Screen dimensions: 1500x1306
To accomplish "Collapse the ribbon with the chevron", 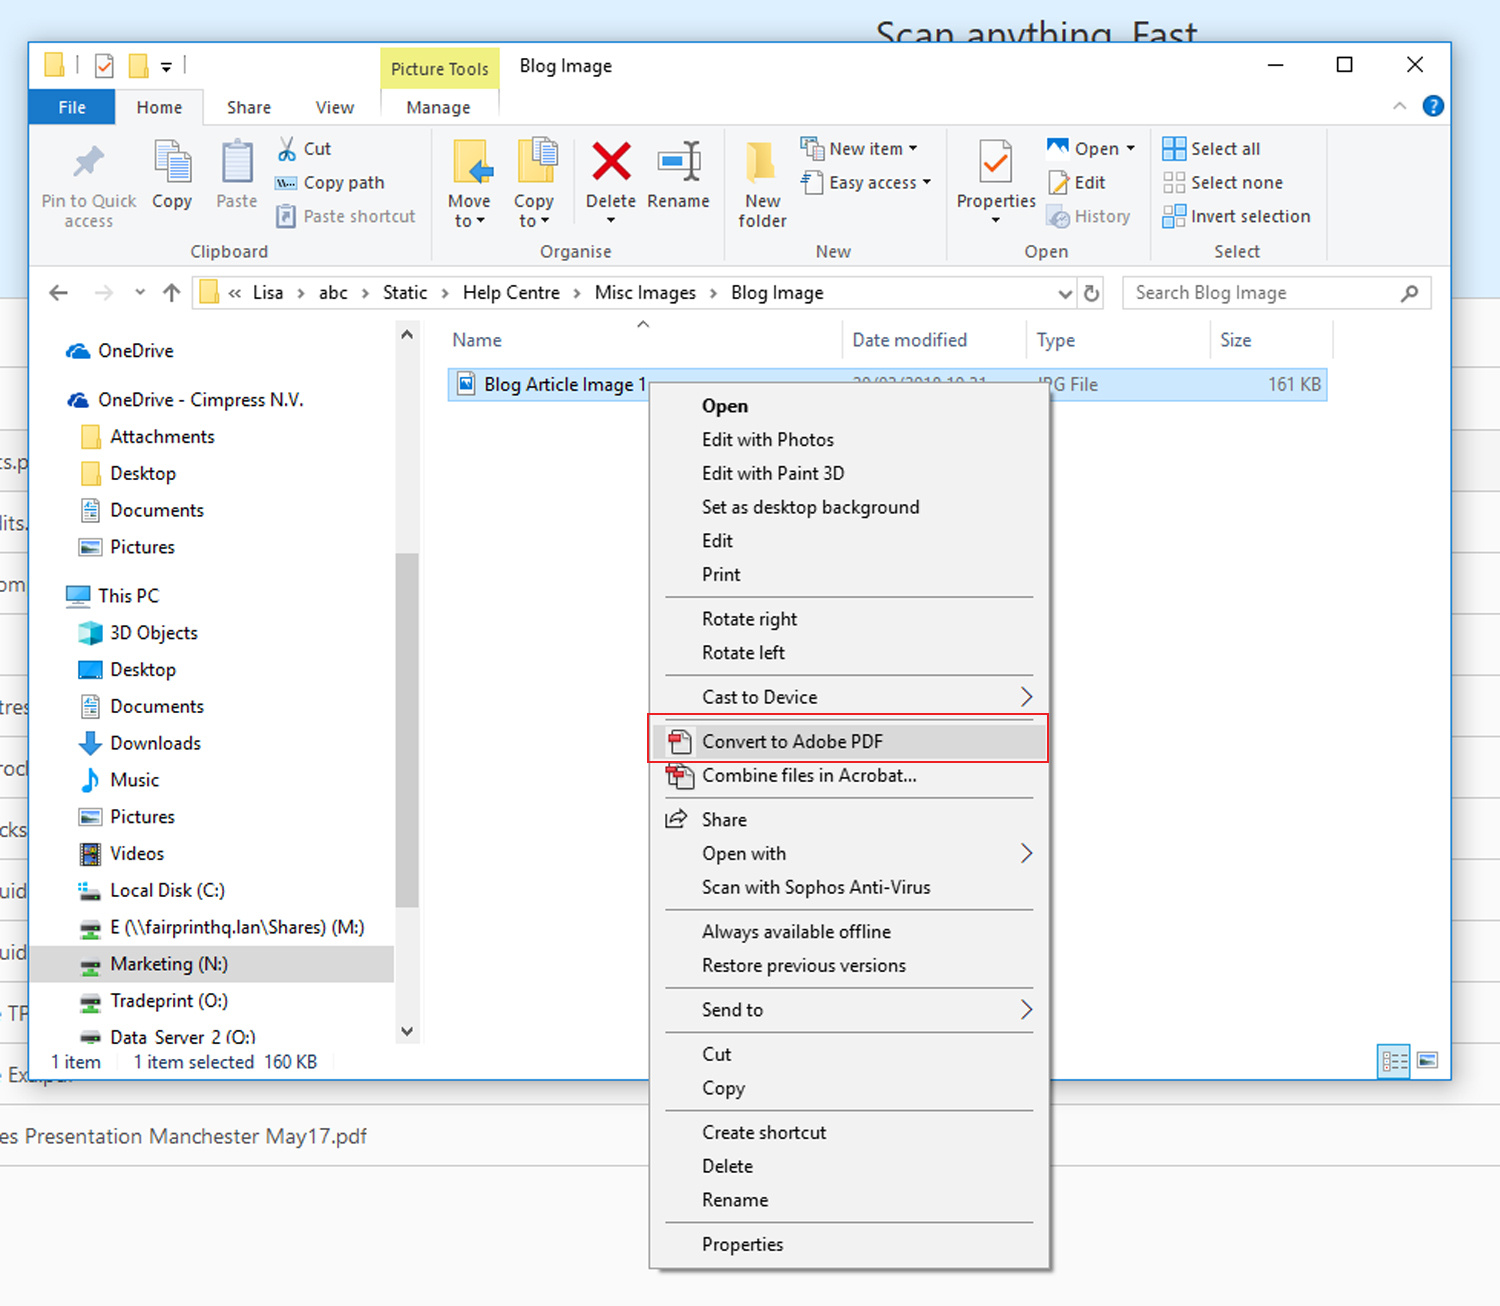I will (1400, 106).
